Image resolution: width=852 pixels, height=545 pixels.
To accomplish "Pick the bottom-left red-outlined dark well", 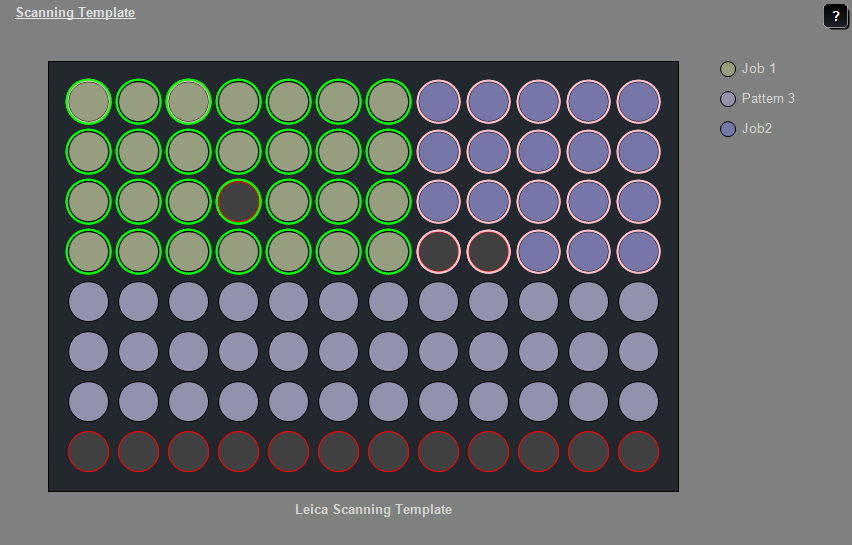I will click(89, 451).
